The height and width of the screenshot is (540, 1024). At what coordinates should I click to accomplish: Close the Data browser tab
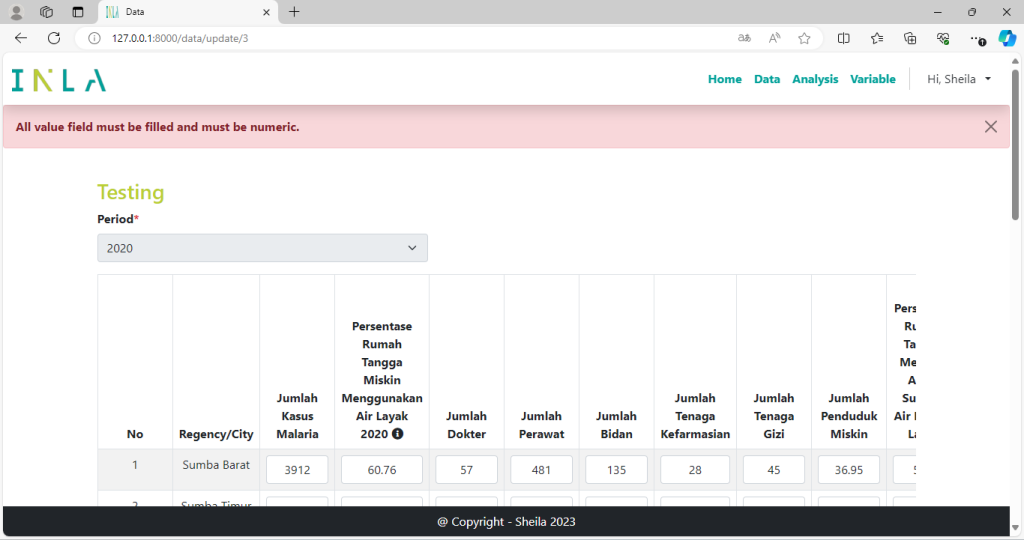click(266, 12)
